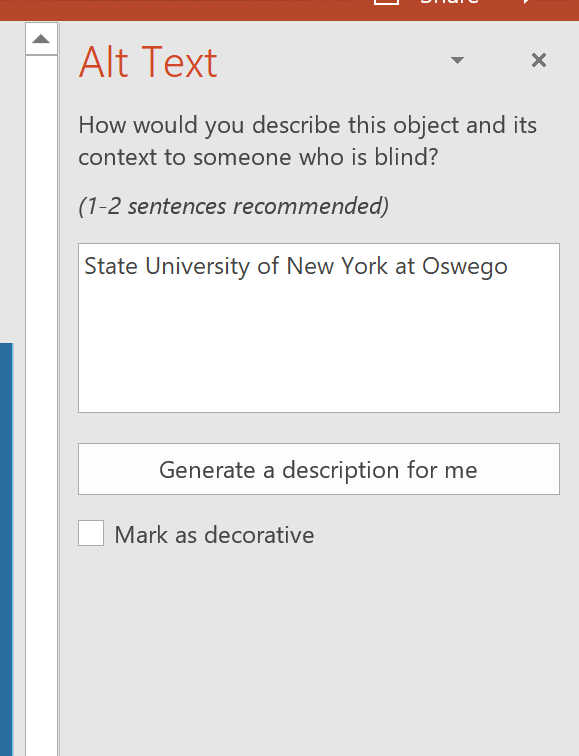Viewport: 579px width, 756px height.
Task: Click Generate a description for me
Action: point(319,469)
